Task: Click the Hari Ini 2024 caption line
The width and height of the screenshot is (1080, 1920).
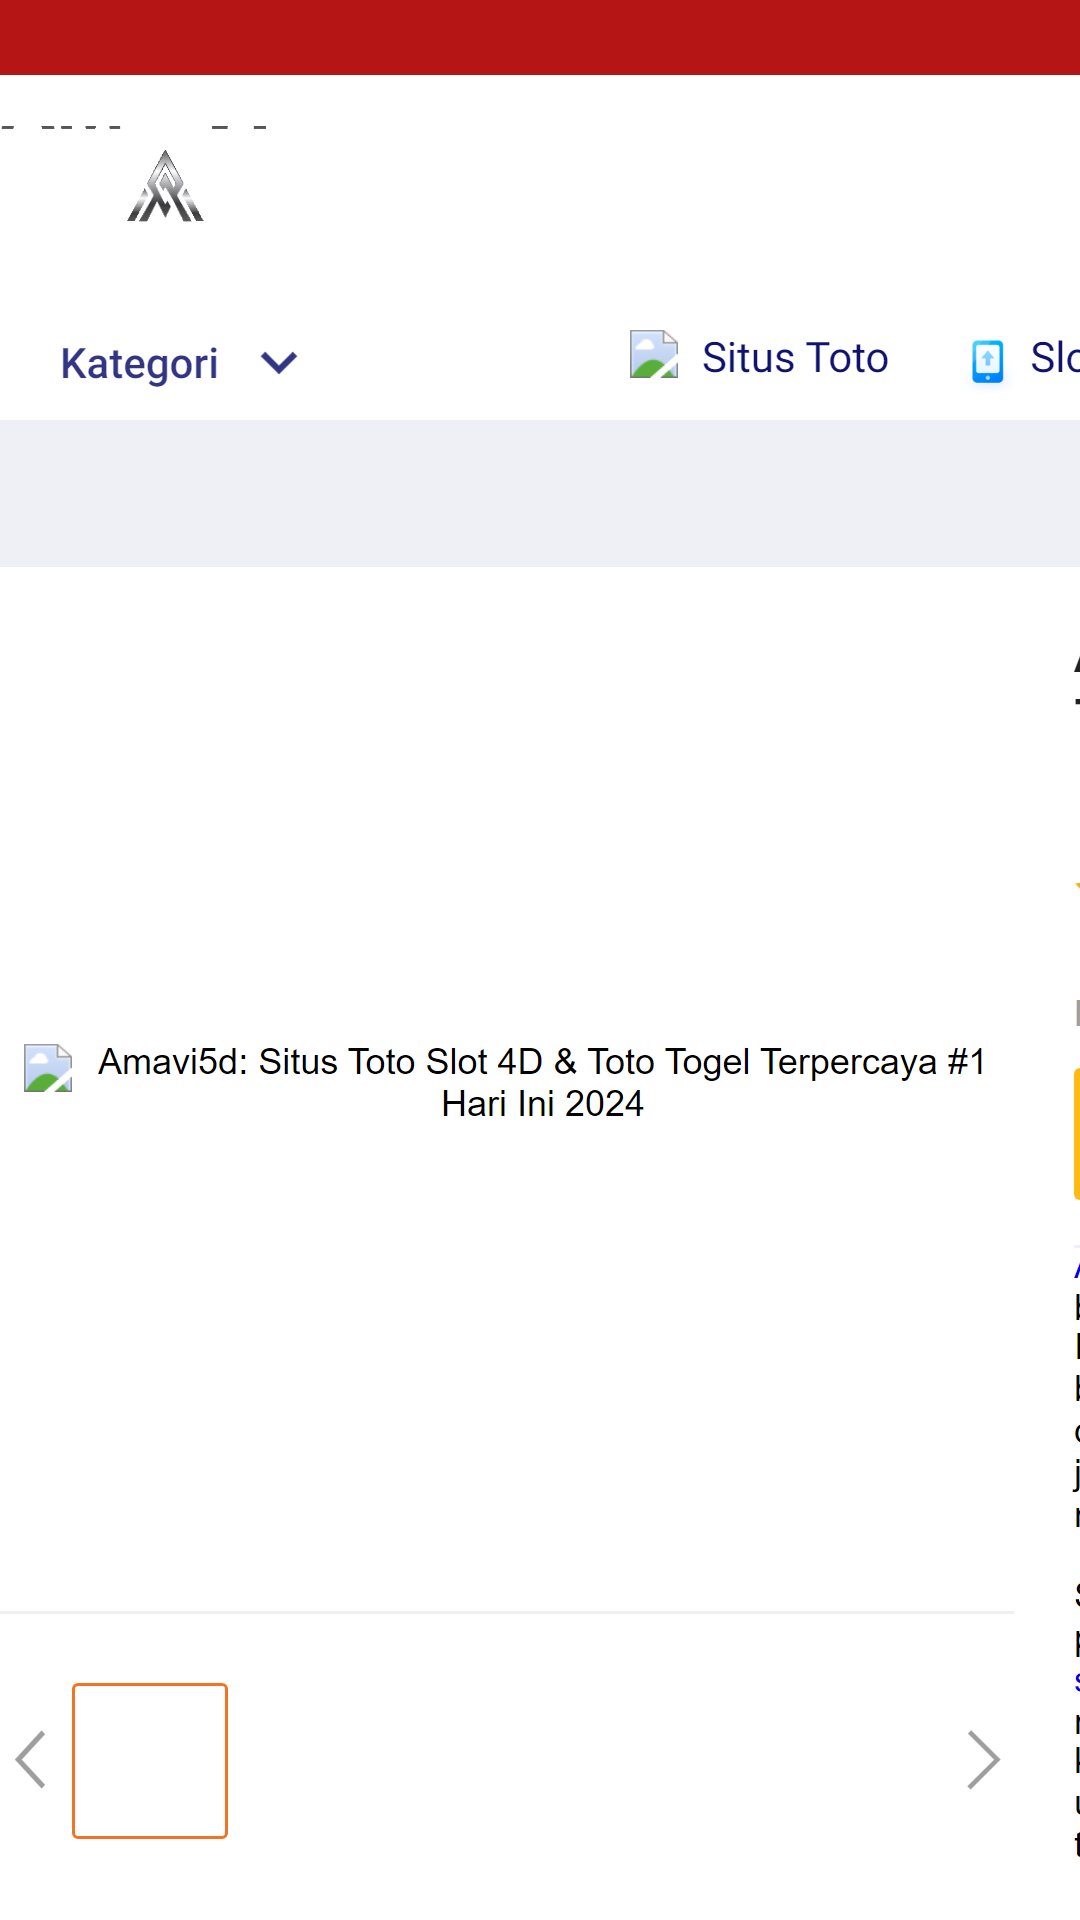Action: coord(542,1104)
